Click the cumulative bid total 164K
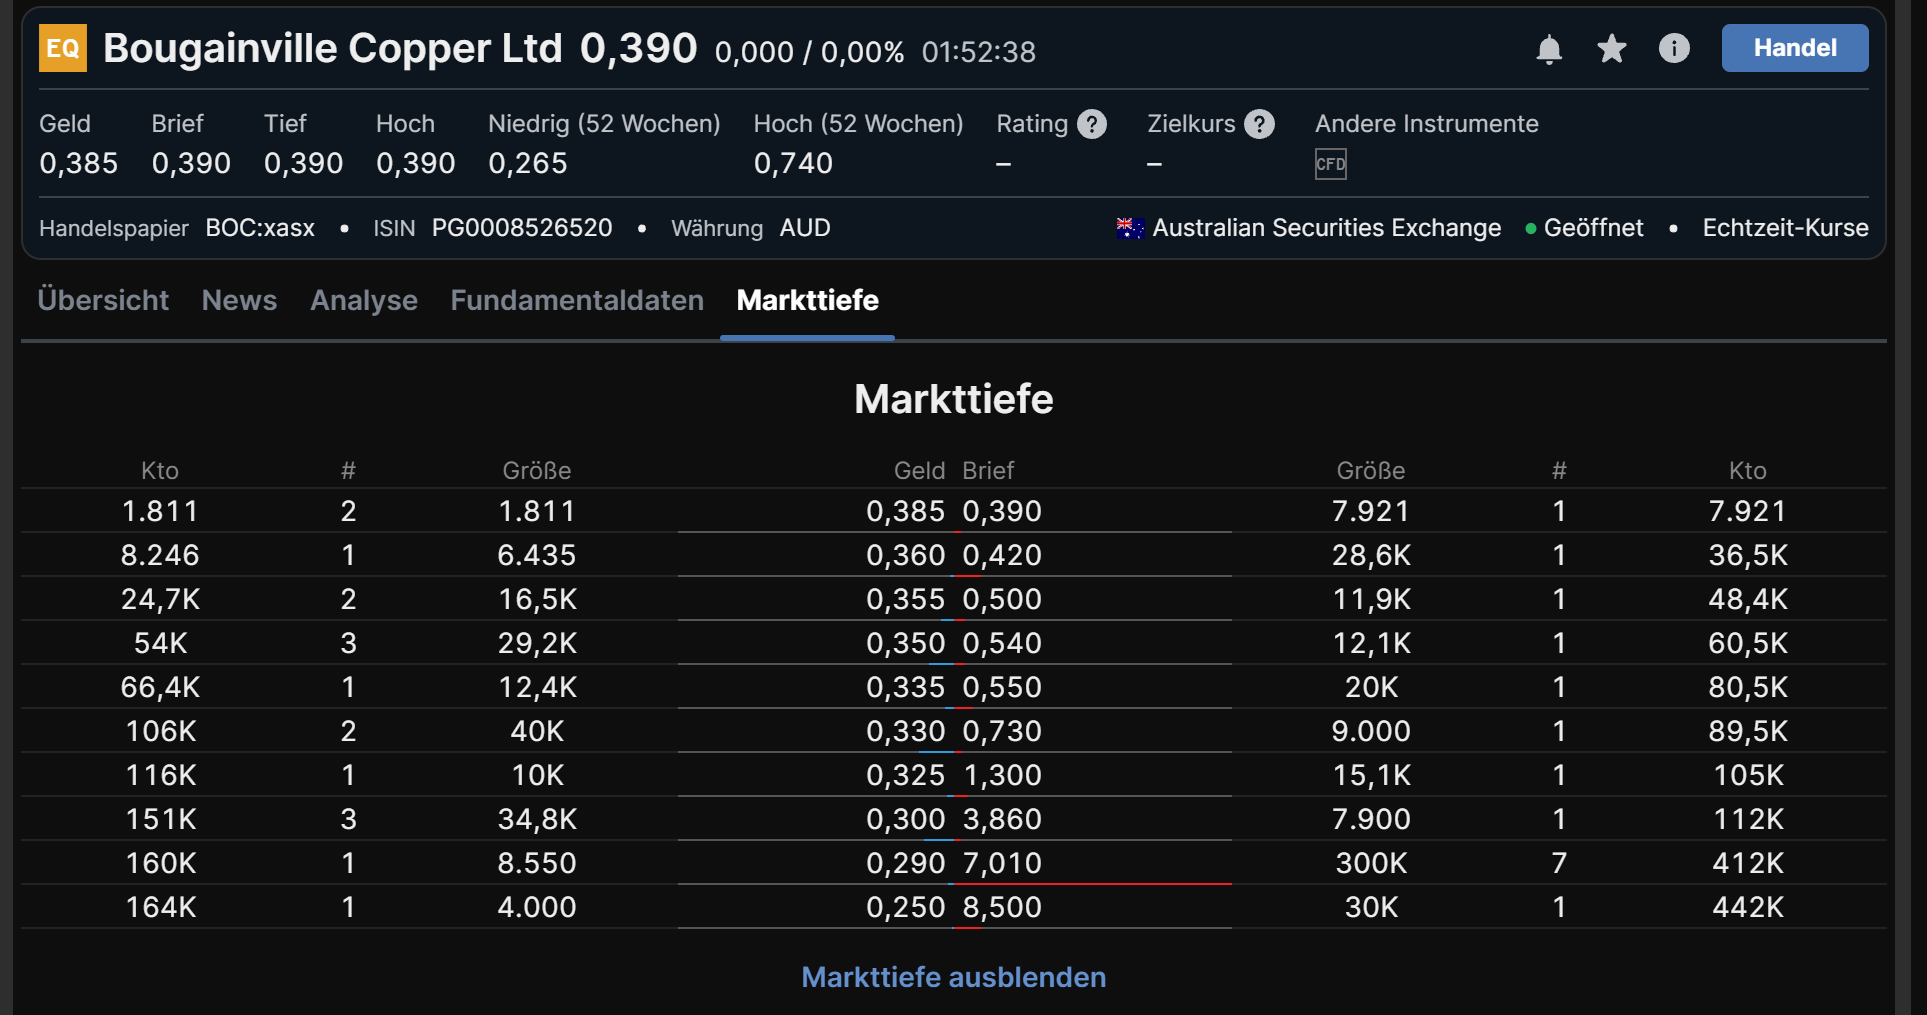Screen dimensions: 1927x1015 (x=161, y=907)
